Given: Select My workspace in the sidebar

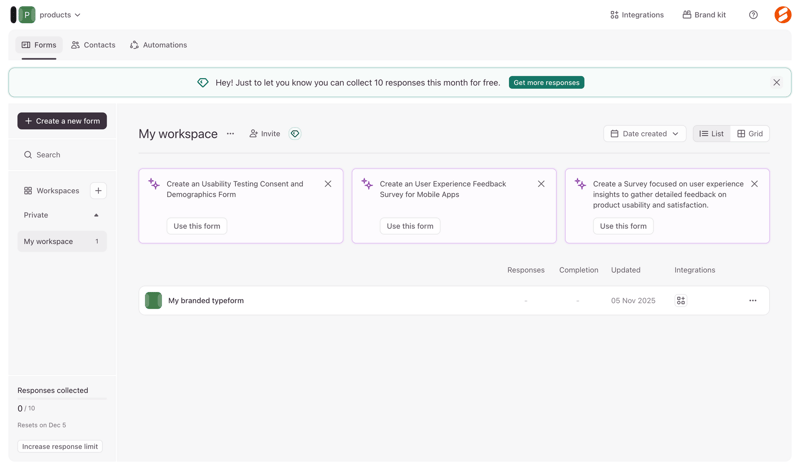Looking at the screenshot, I should [62, 241].
